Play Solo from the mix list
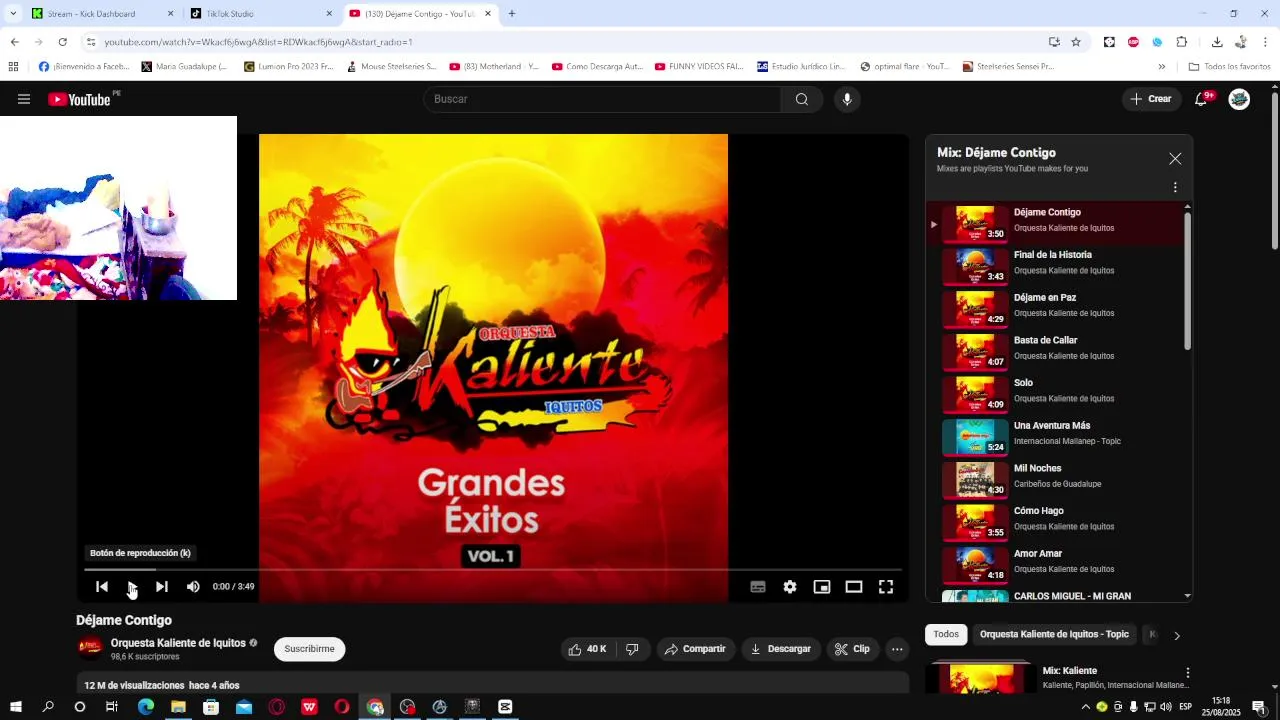This screenshot has height=720, width=1280. pyautogui.click(x=1056, y=394)
